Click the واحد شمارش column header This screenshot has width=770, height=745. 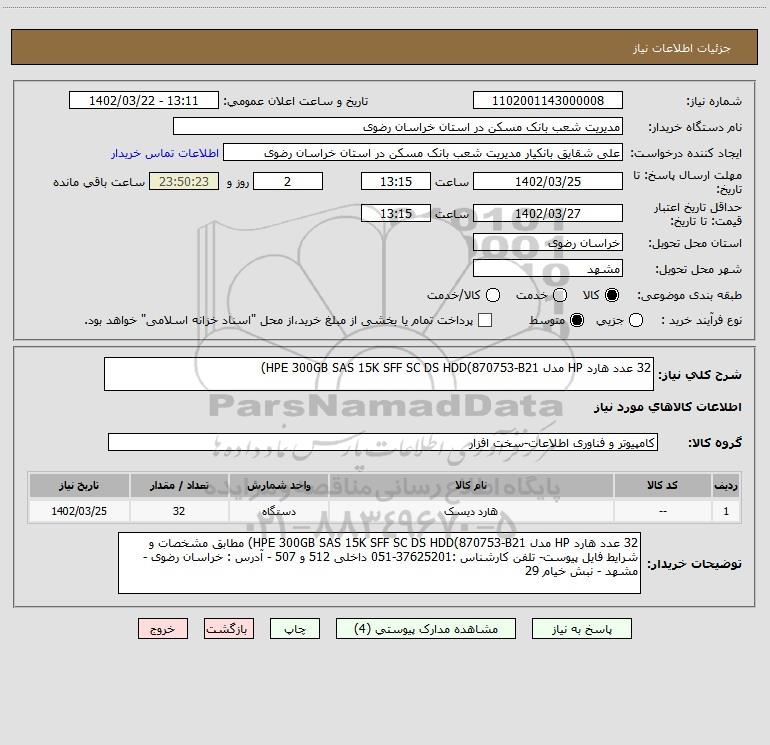point(278,486)
